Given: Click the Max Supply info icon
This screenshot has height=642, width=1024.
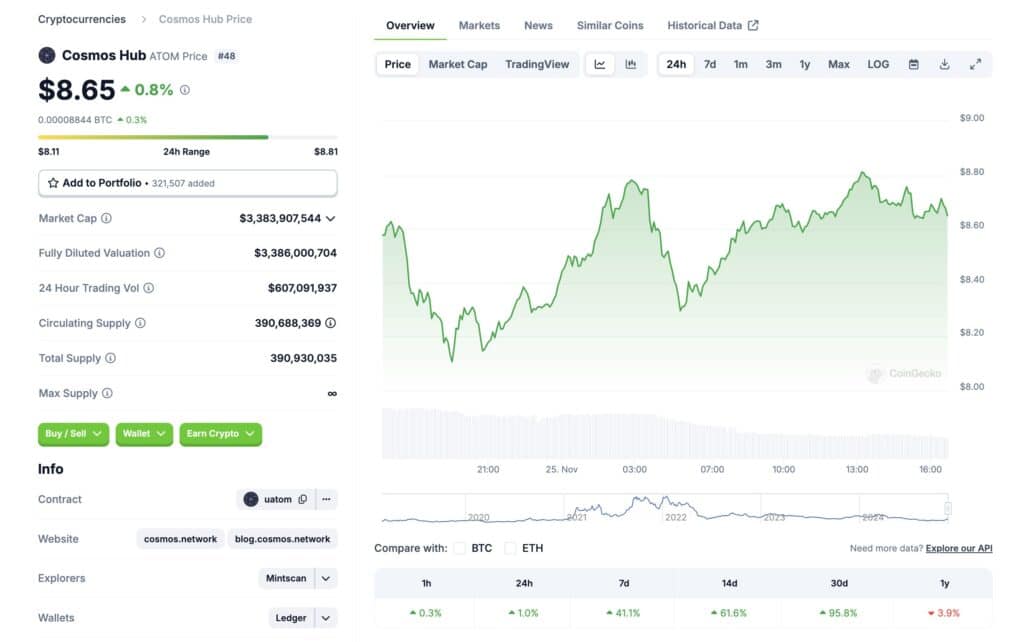Looking at the screenshot, I should pos(107,393).
